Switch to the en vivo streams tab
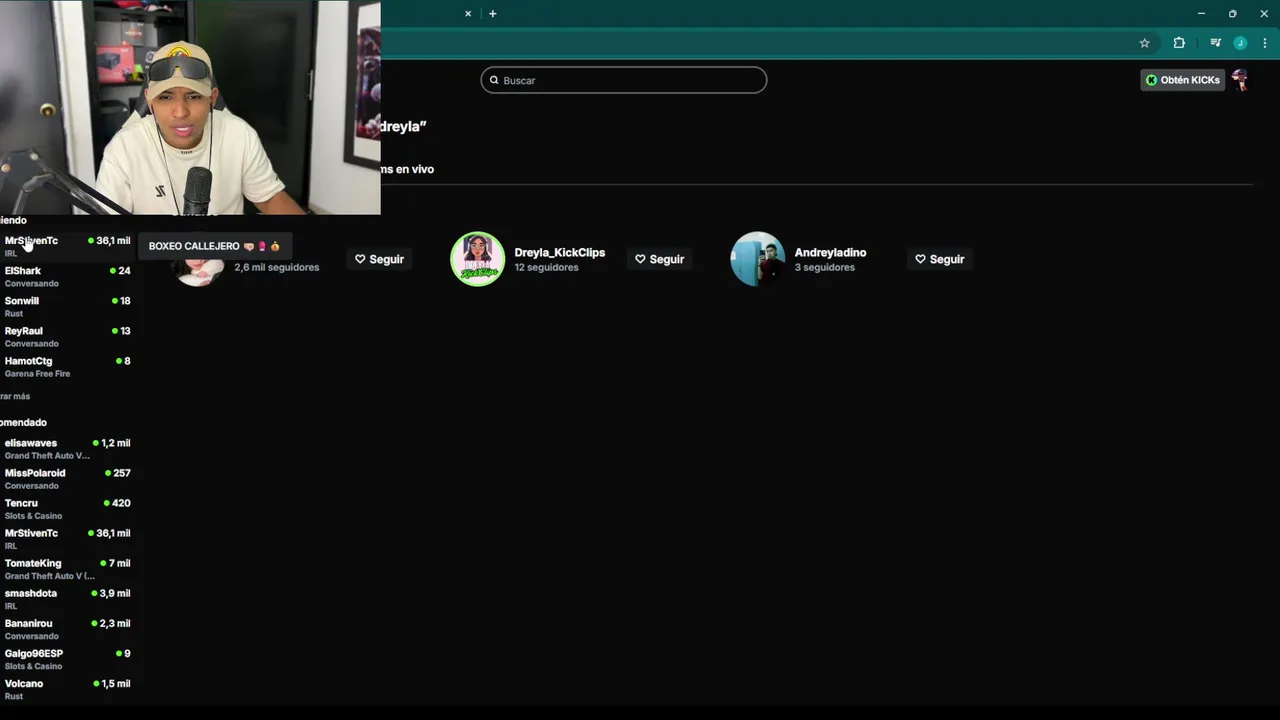This screenshot has height=720, width=1280. pyautogui.click(x=407, y=169)
